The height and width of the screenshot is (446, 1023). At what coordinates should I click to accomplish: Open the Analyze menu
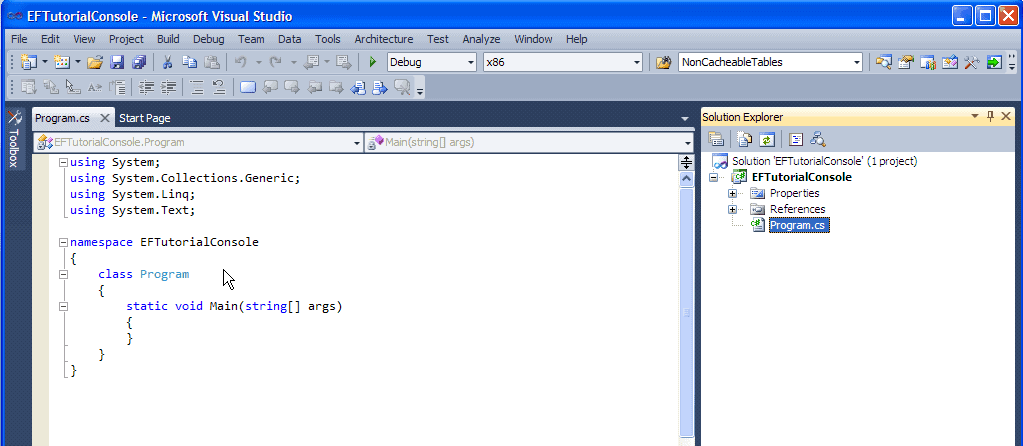pos(481,39)
